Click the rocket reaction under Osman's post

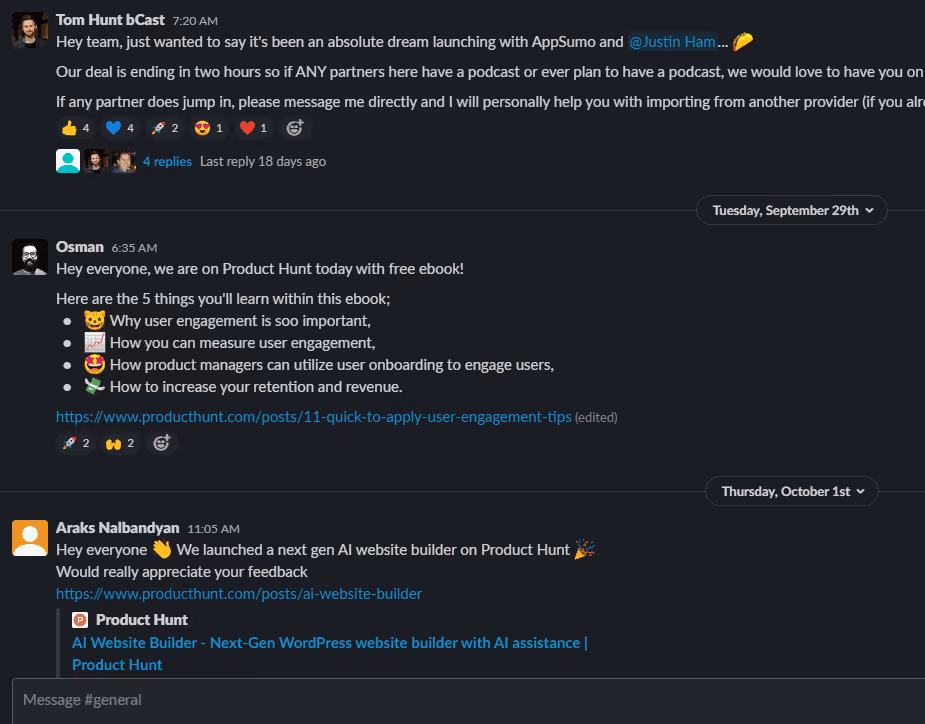coord(76,443)
